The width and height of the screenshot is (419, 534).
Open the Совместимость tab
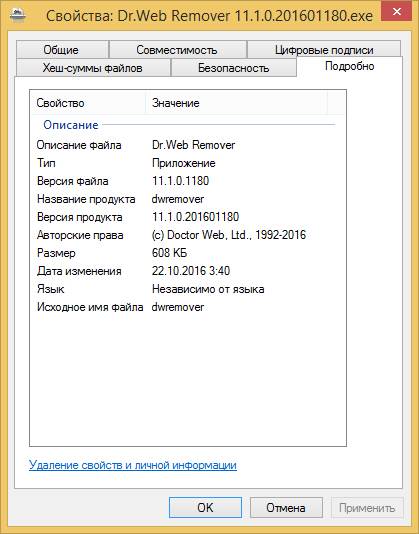point(177,50)
